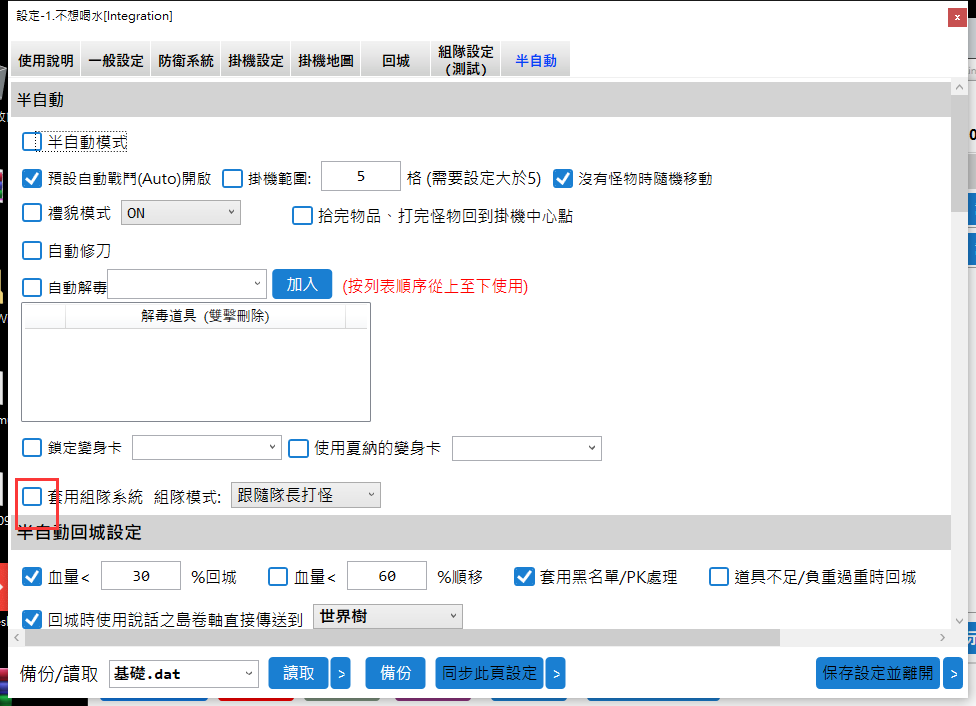The image size is (976, 706).
Task: Open the 禮貌模式 ON dropdown
Action: click(x=181, y=213)
